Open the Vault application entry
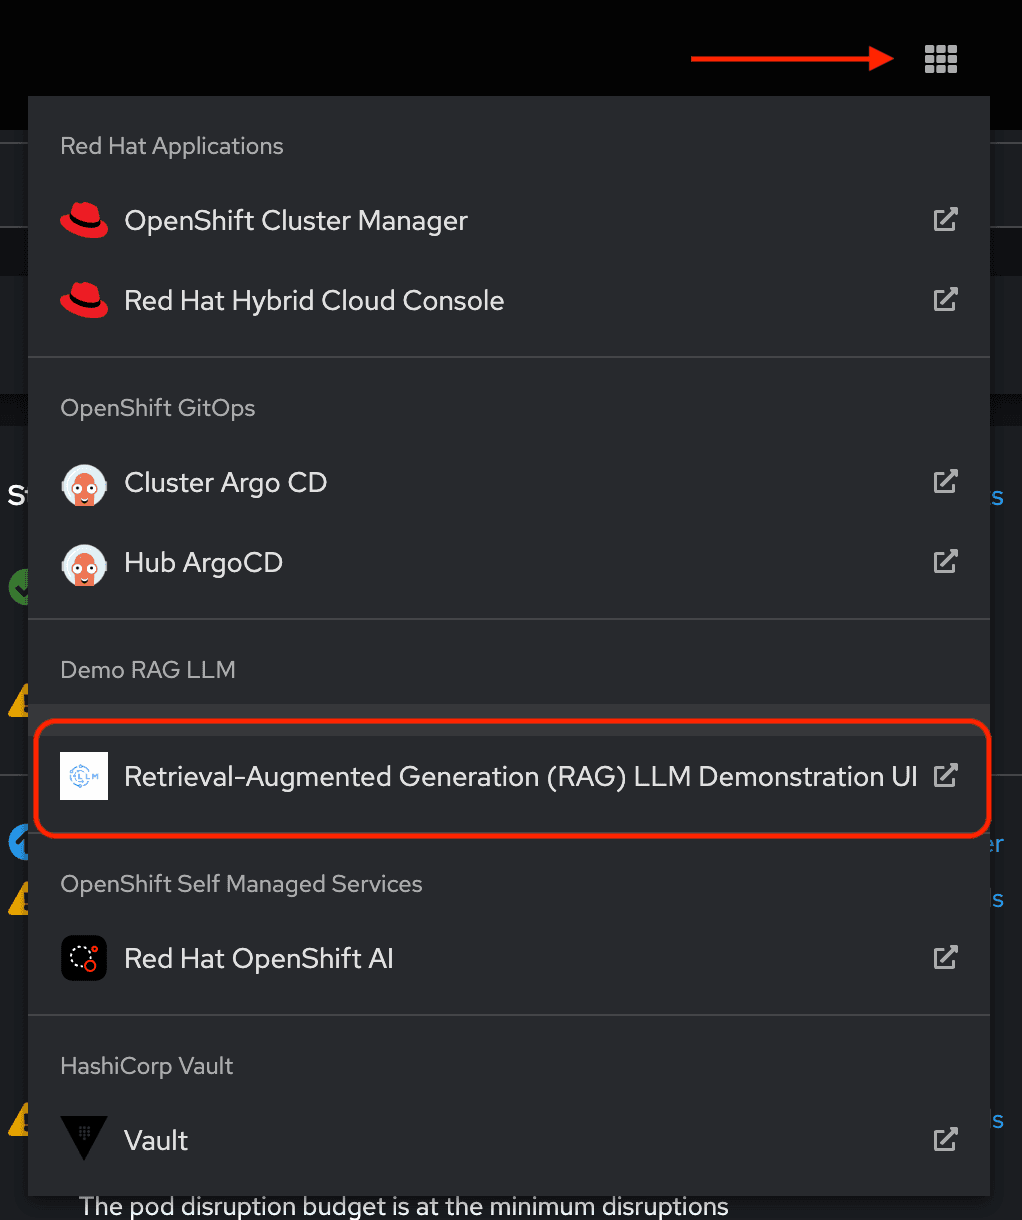The height and width of the screenshot is (1220, 1022). pyautogui.click(x=156, y=1141)
